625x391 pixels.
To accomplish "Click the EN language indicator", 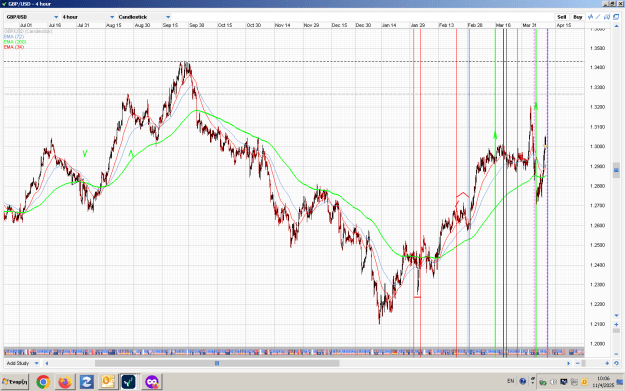I will tap(511, 381).
